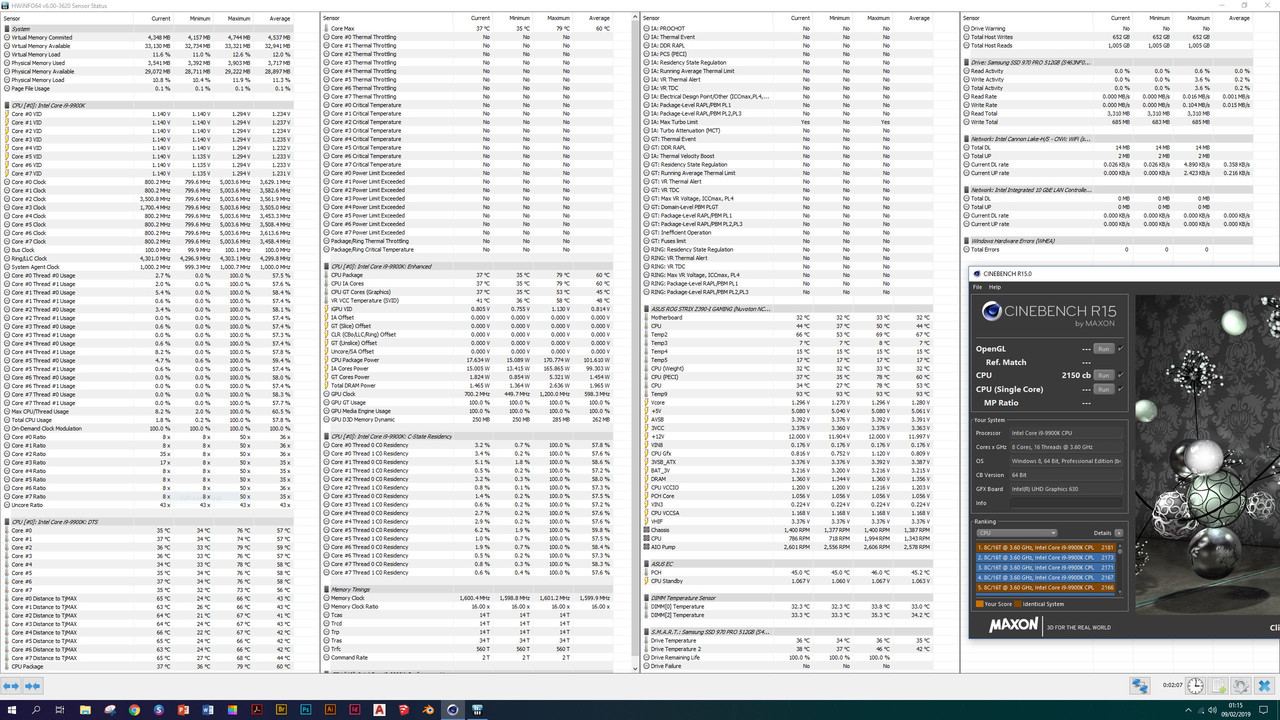Show hidden system tray icons chevron
This screenshot has height=720, width=1280.
(1188, 710)
